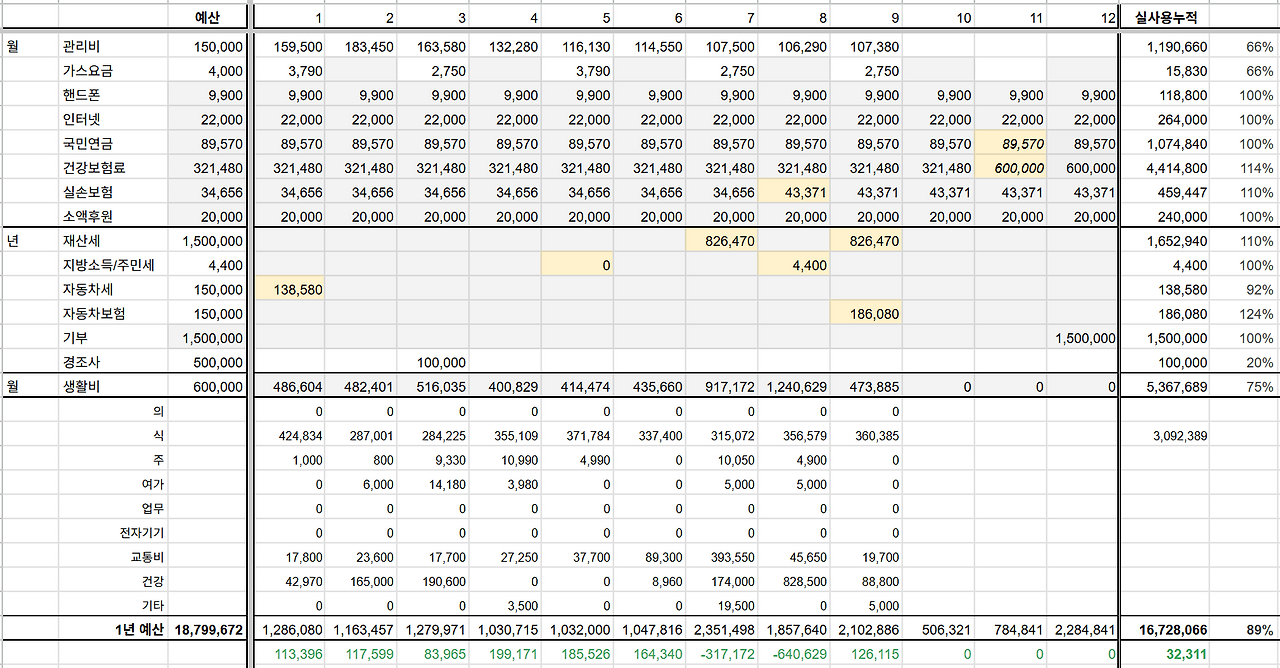
Task: Click the month 12 column header
Action: [x=1108, y=19]
